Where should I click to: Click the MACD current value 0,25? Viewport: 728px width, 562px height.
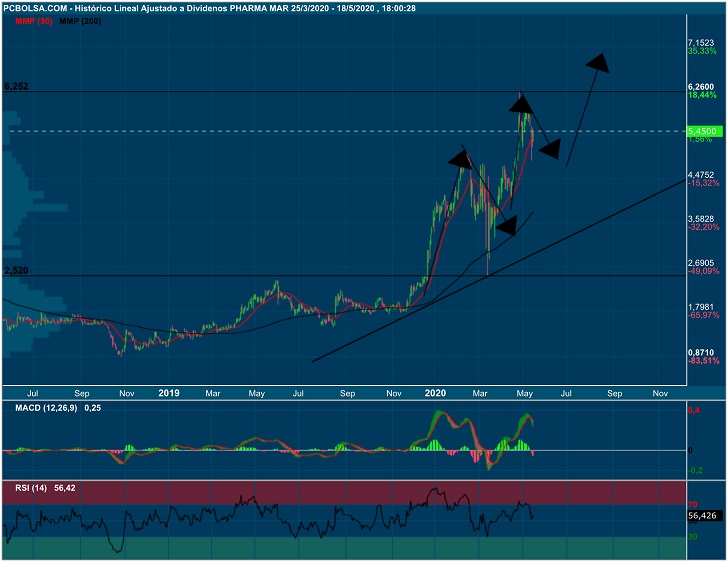(x=93, y=408)
